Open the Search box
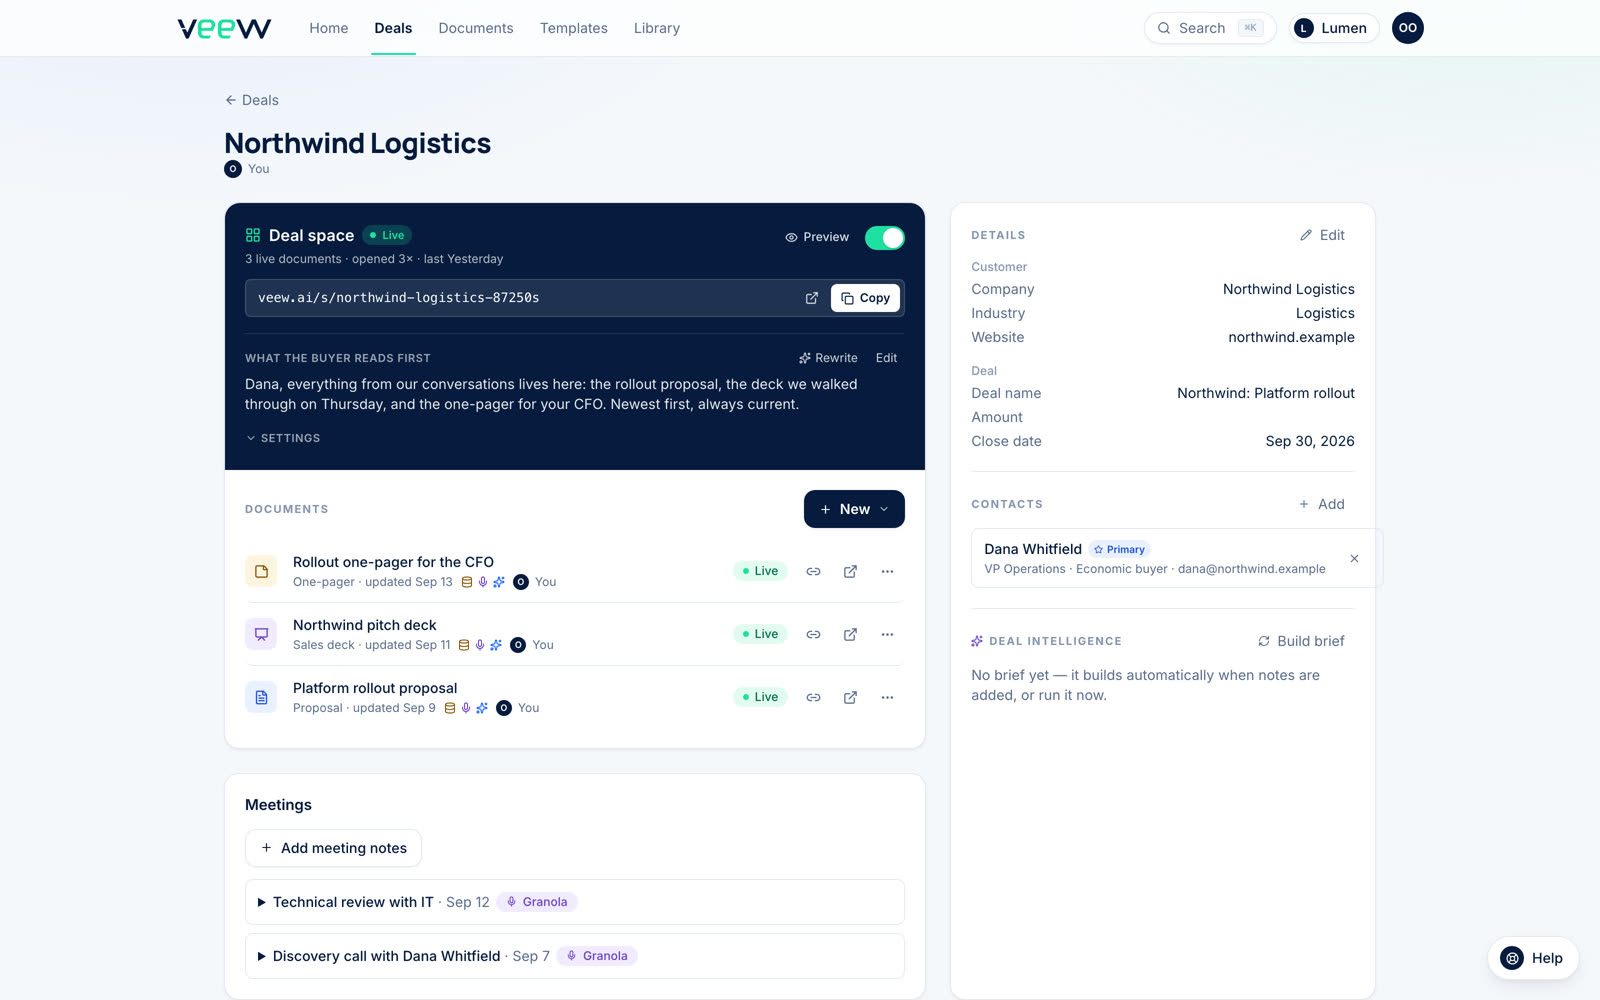The height and width of the screenshot is (1000, 1600). click(1210, 28)
